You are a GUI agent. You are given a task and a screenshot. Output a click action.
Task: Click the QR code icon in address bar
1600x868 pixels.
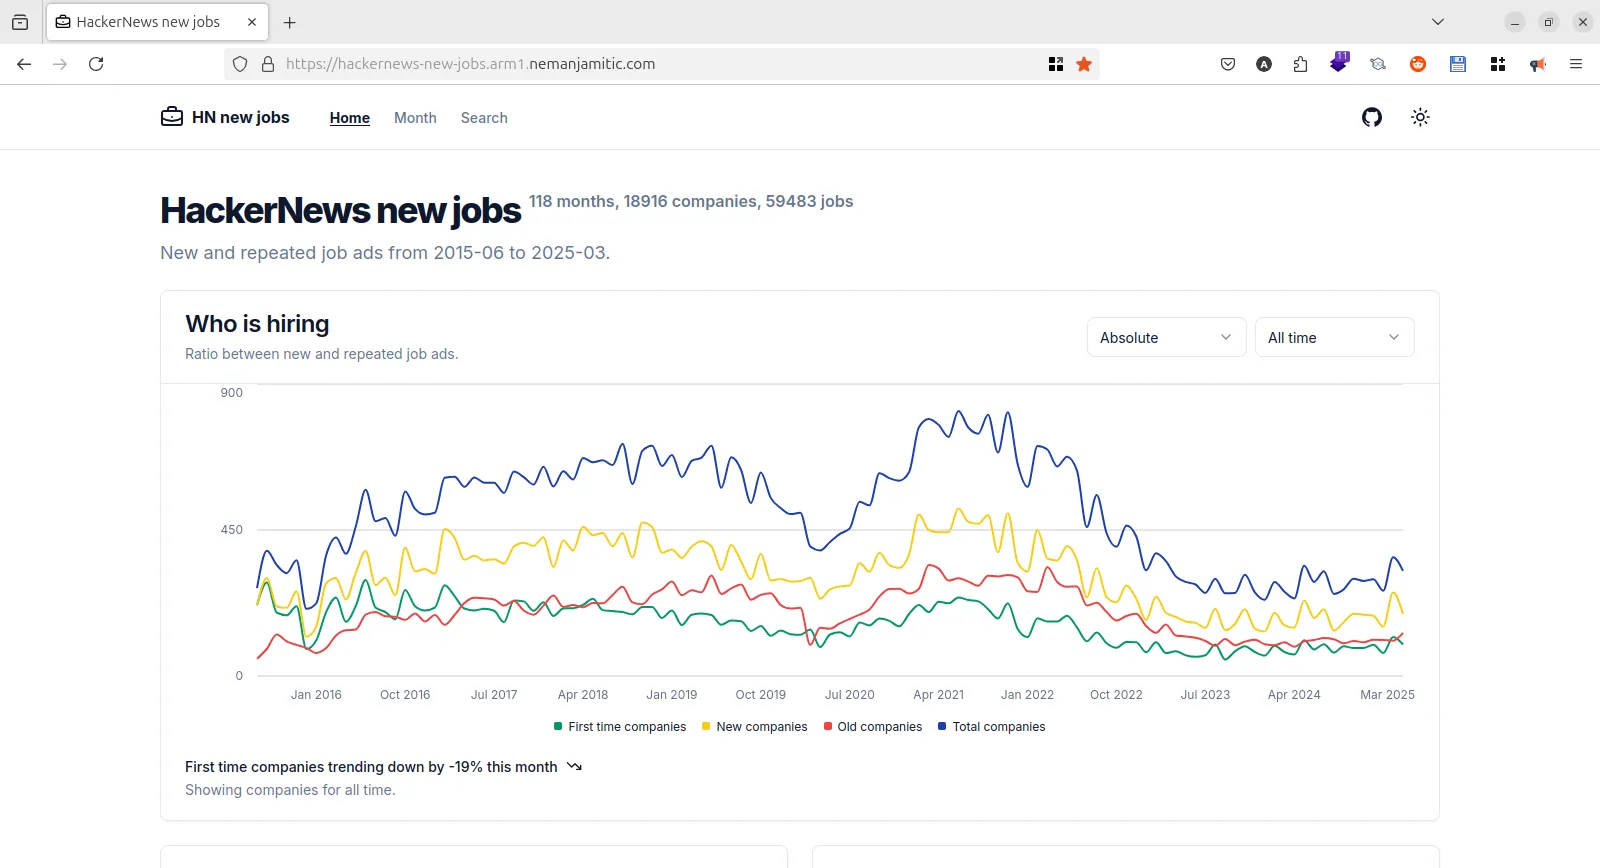click(x=1055, y=64)
